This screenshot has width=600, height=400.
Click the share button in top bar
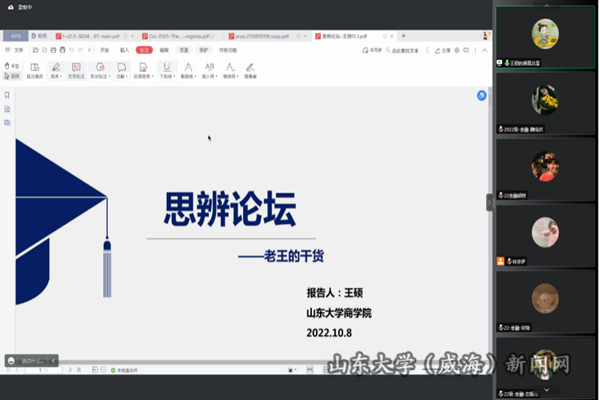click(442, 50)
